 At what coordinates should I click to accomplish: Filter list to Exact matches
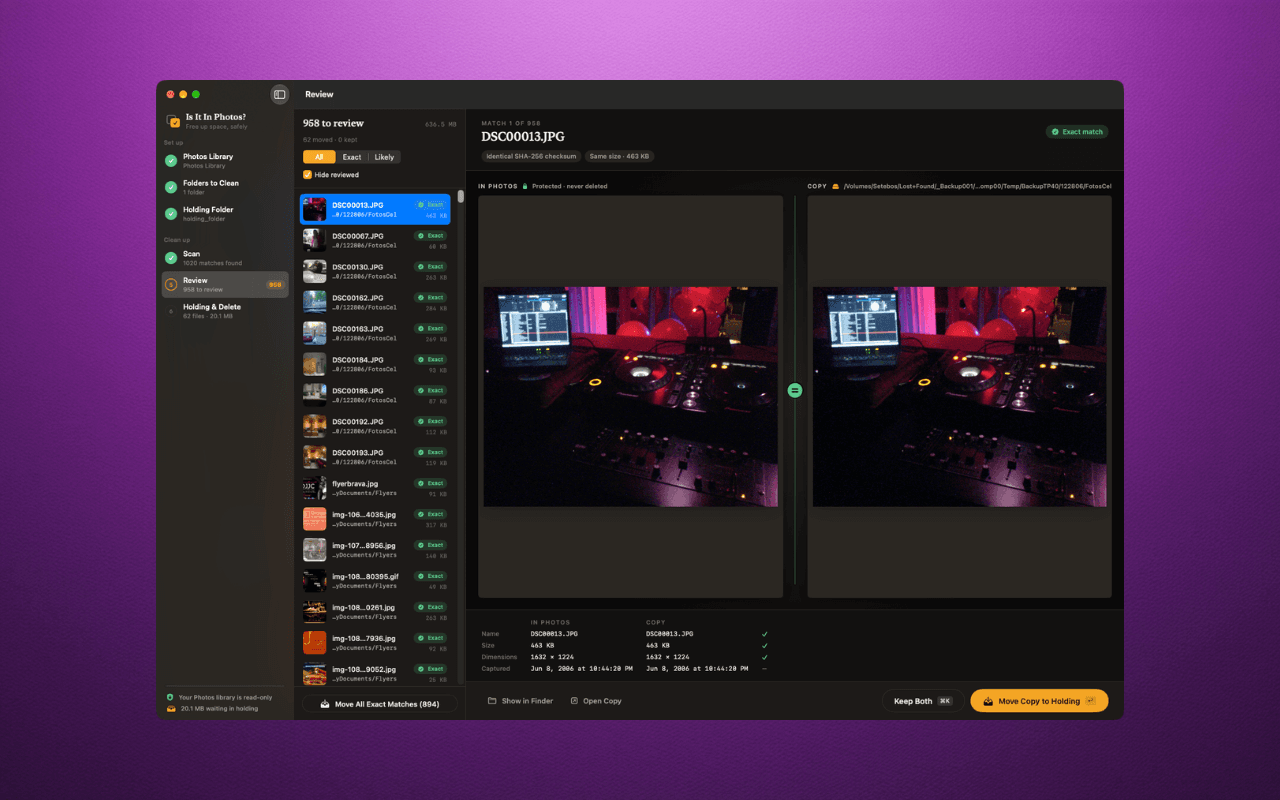pyautogui.click(x=352, y=157)
